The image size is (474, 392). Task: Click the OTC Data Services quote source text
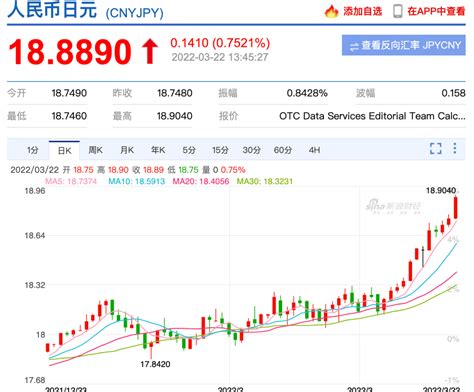pyautogui.click(x=372, y=116)
